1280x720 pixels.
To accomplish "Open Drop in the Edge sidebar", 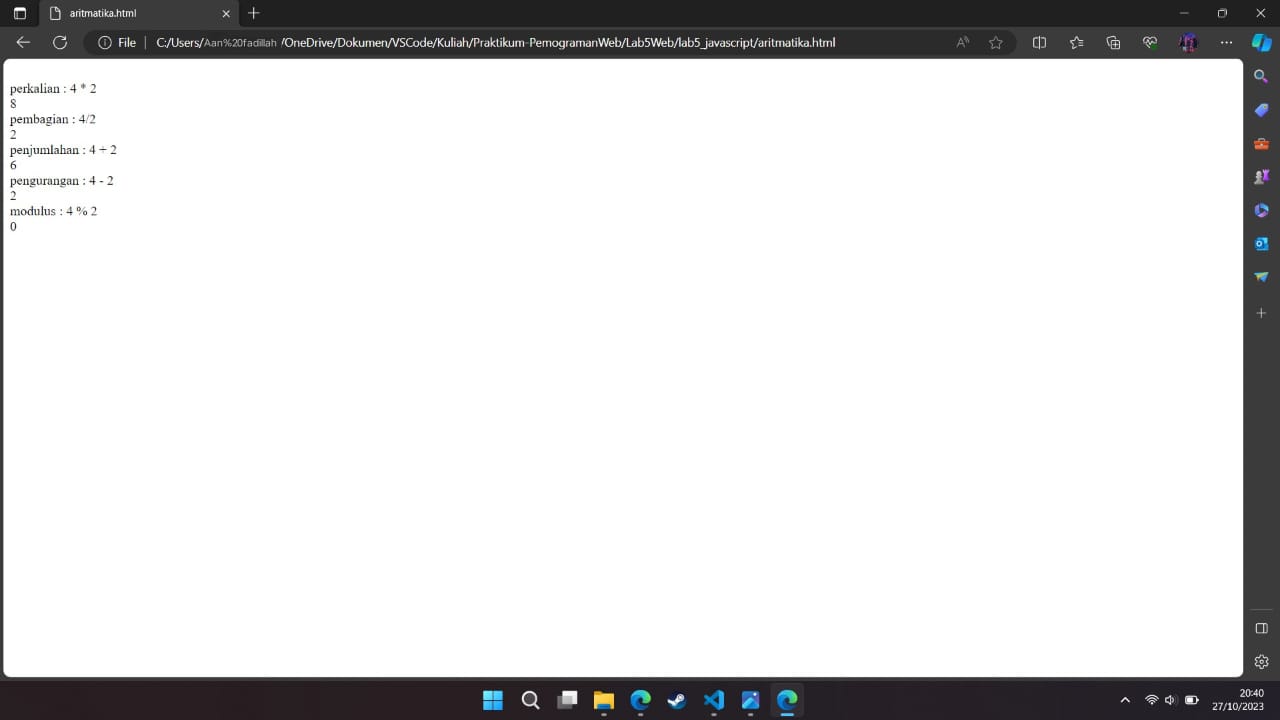I will point(1261,277).
